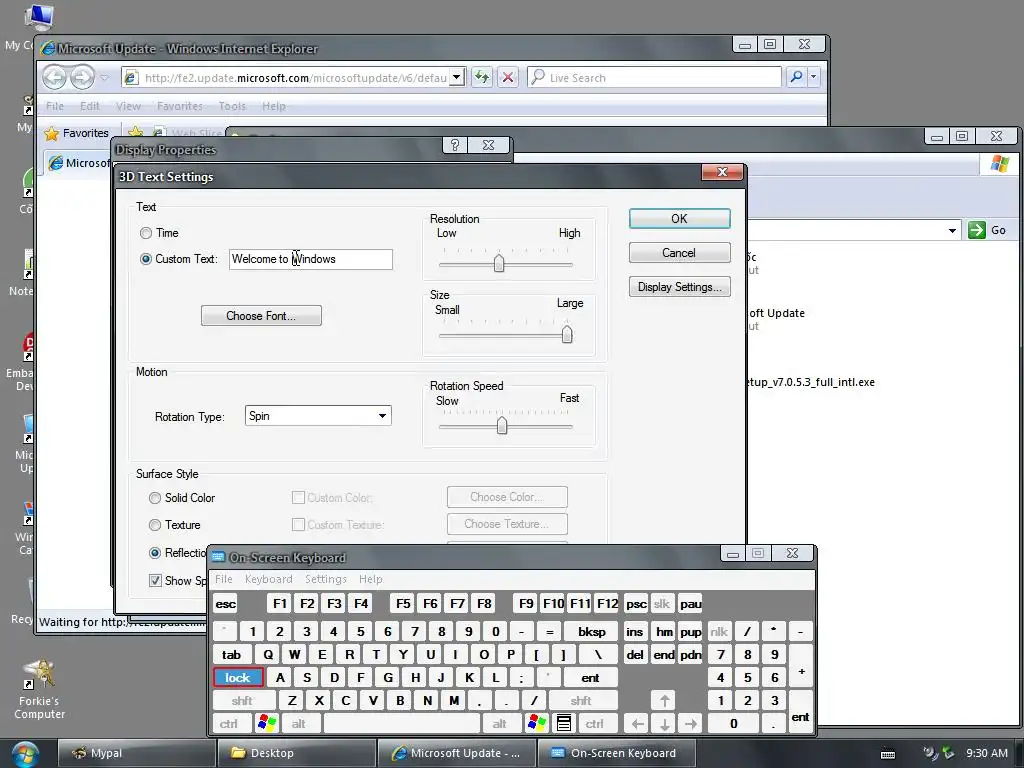Click the IE Stop loading button
This screenshot has height=768, width=1024.
pos(508,78)
